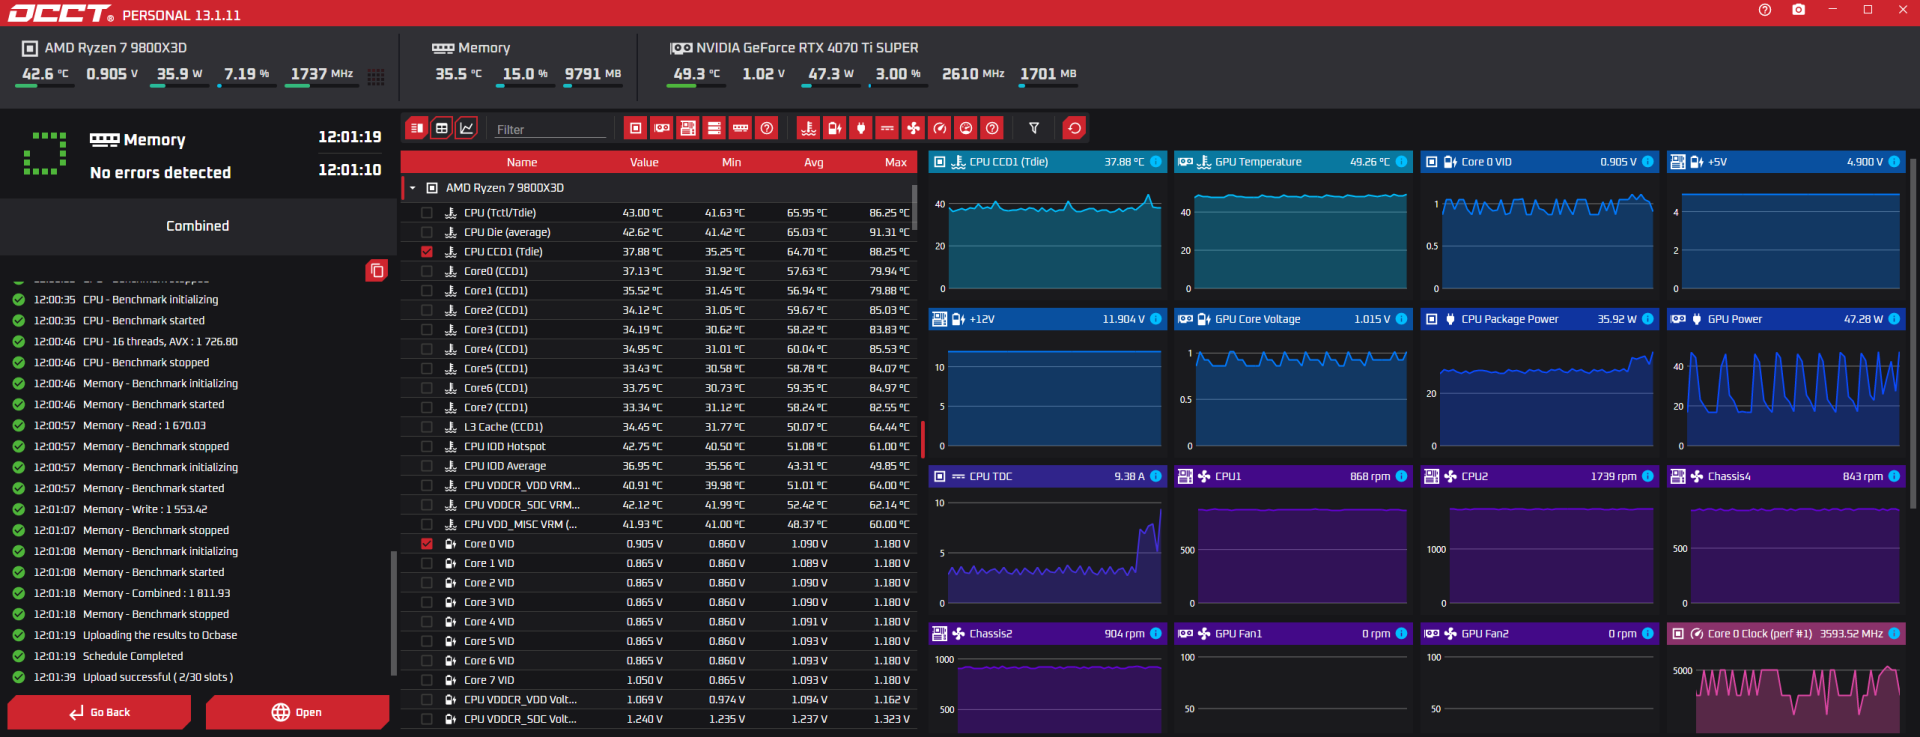Open the funnel filter options
This screenshot has width=1920, height=737.
(x=1034, y=128)
